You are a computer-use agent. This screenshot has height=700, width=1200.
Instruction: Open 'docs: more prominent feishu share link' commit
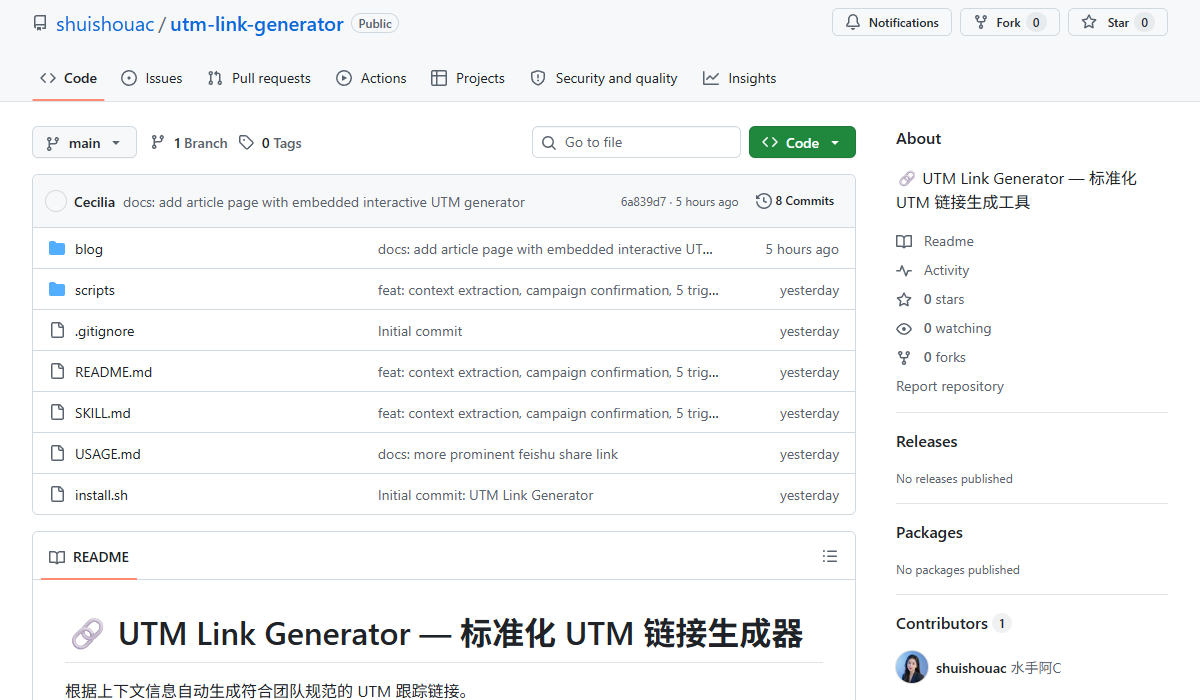coord(498,454)
